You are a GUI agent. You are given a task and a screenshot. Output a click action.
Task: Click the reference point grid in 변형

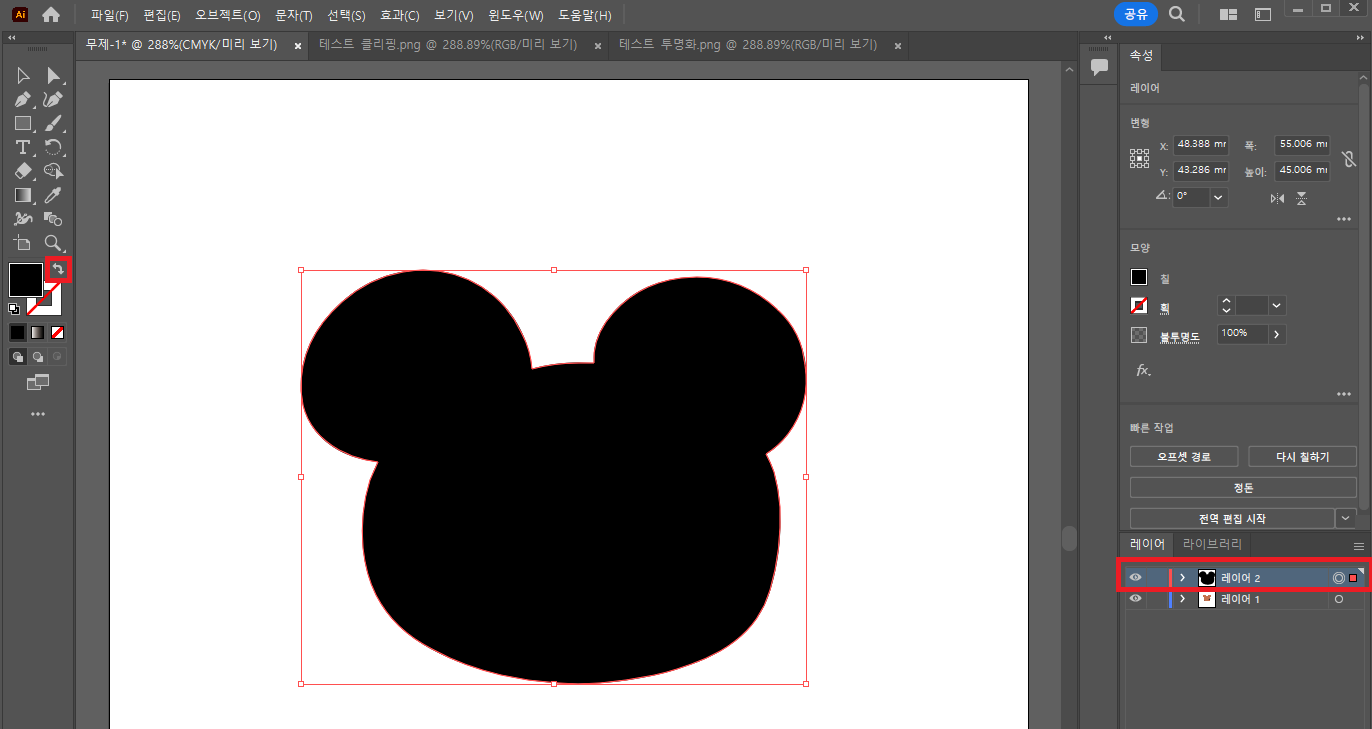click(1140, 158)
